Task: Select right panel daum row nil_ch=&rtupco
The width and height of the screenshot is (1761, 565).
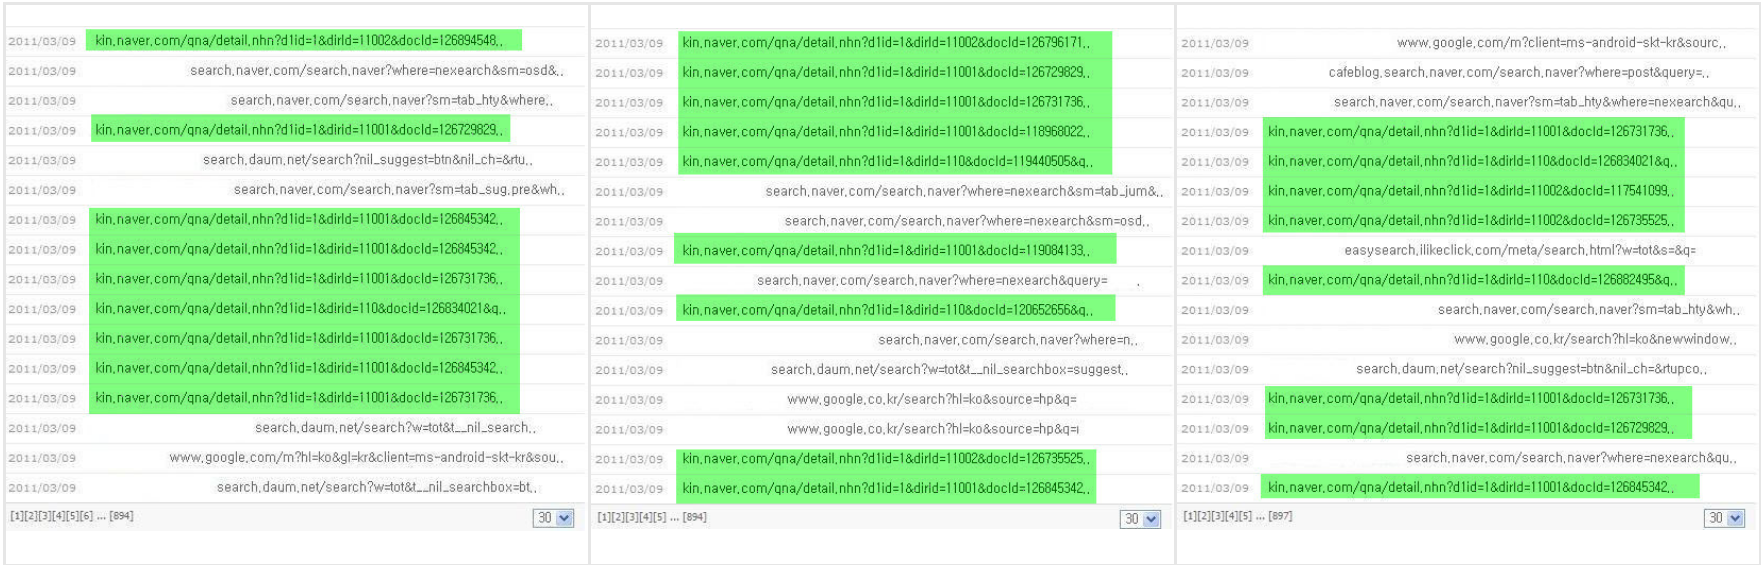Action: 1531,369
